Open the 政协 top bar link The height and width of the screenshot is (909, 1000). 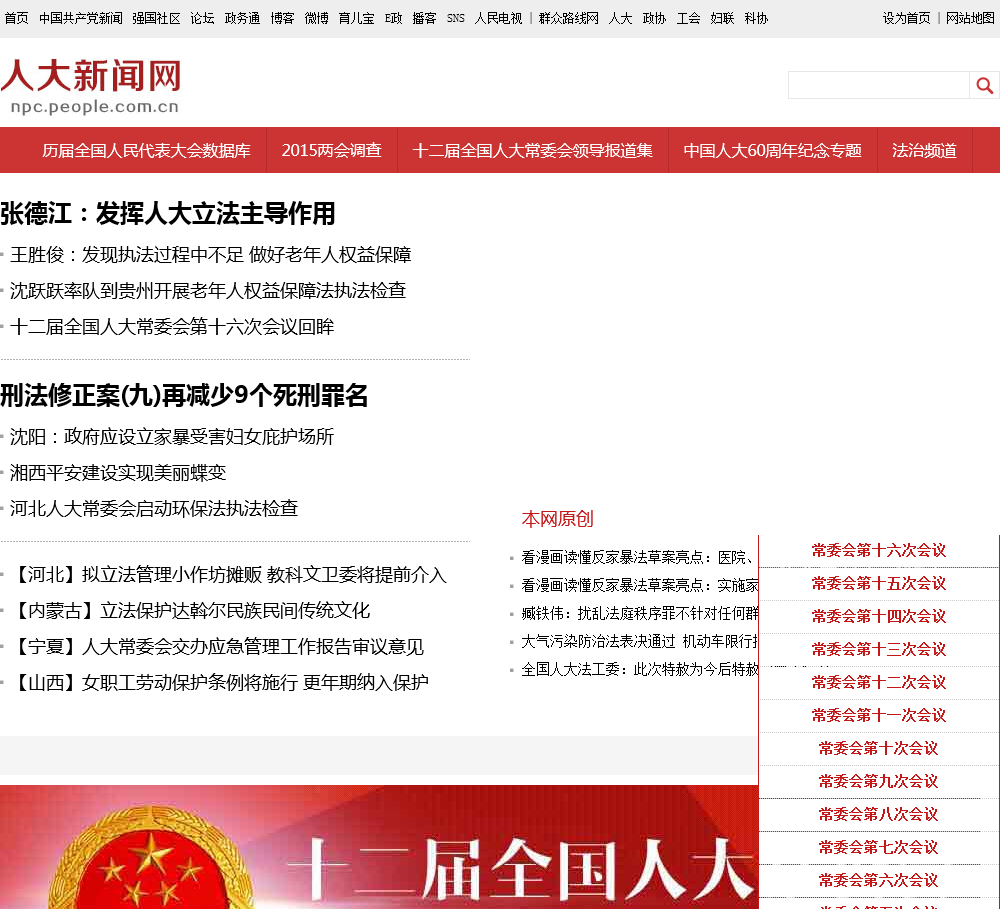tap(654, 18)
